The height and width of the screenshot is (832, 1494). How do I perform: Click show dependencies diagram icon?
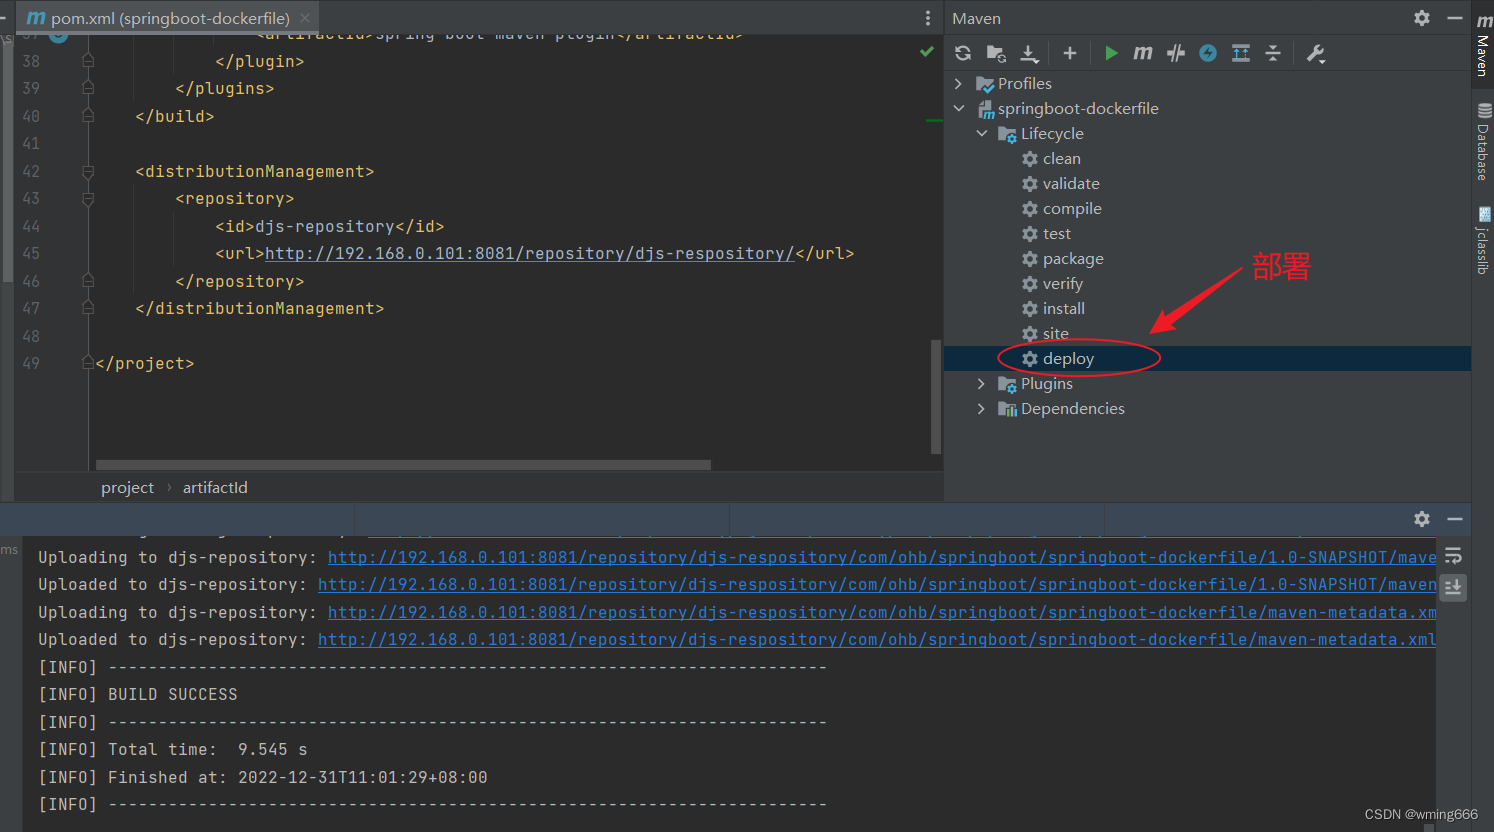point(1241,53)
